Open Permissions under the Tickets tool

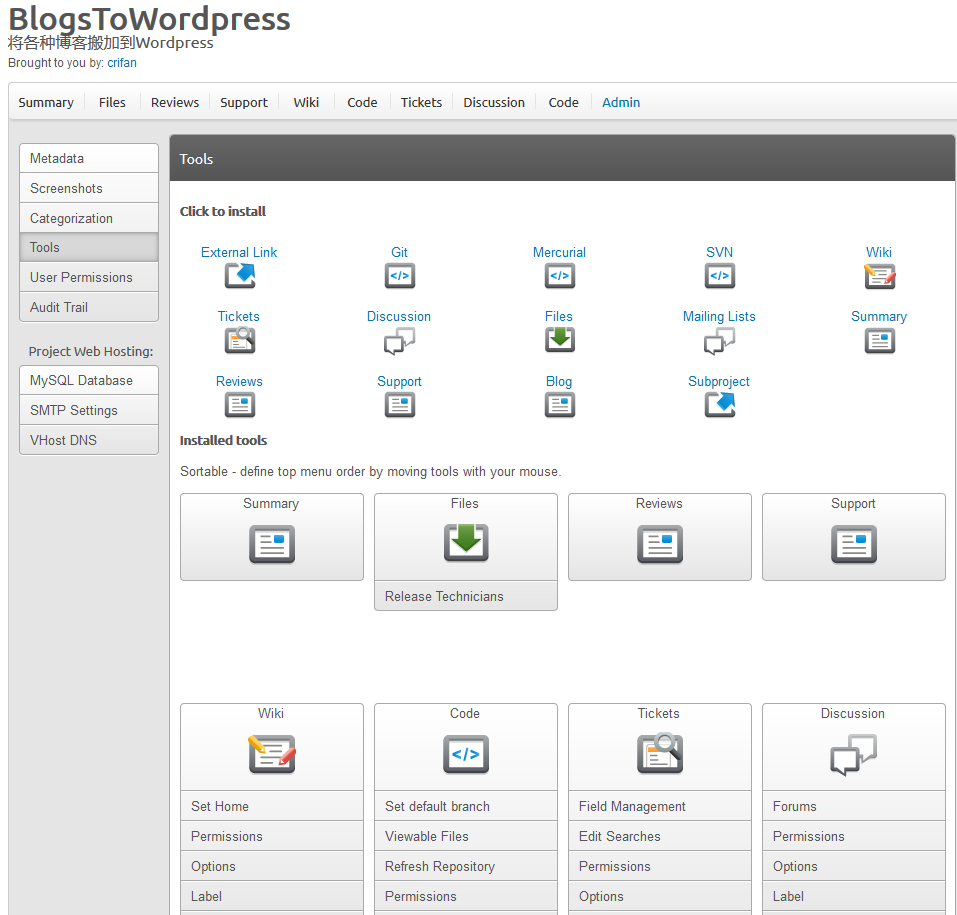660,866
